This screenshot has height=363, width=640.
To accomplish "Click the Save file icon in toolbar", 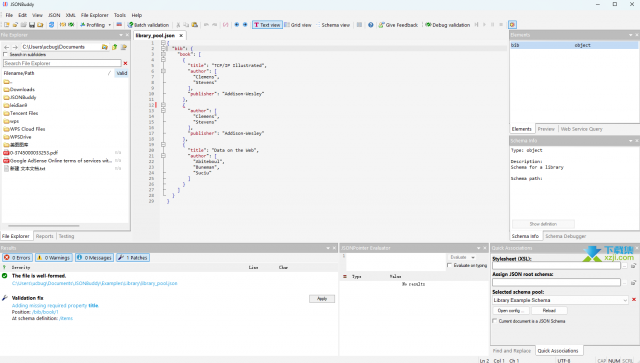I will point(32,25).
